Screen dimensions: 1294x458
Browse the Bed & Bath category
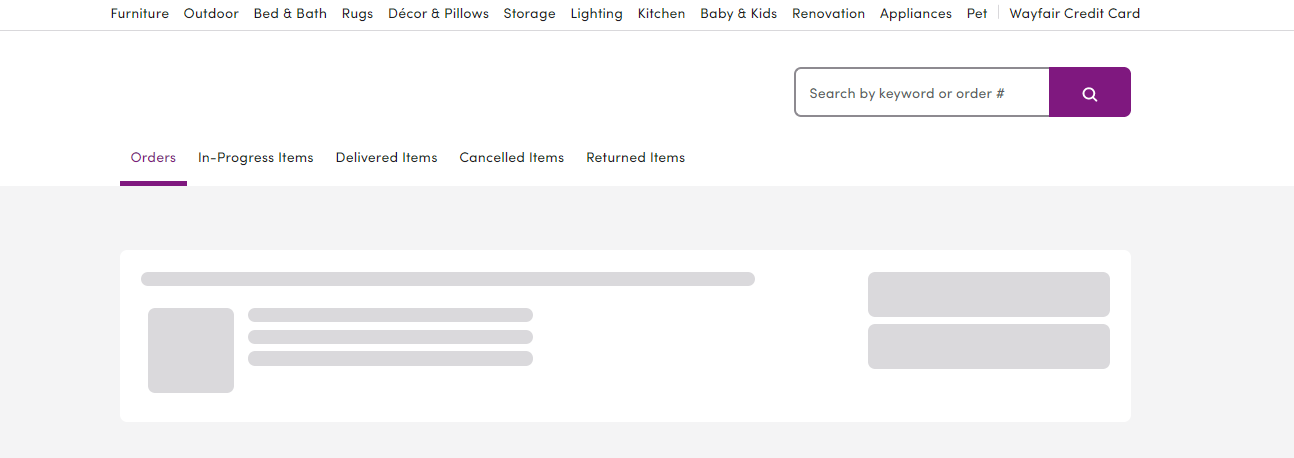coord(290,14)
